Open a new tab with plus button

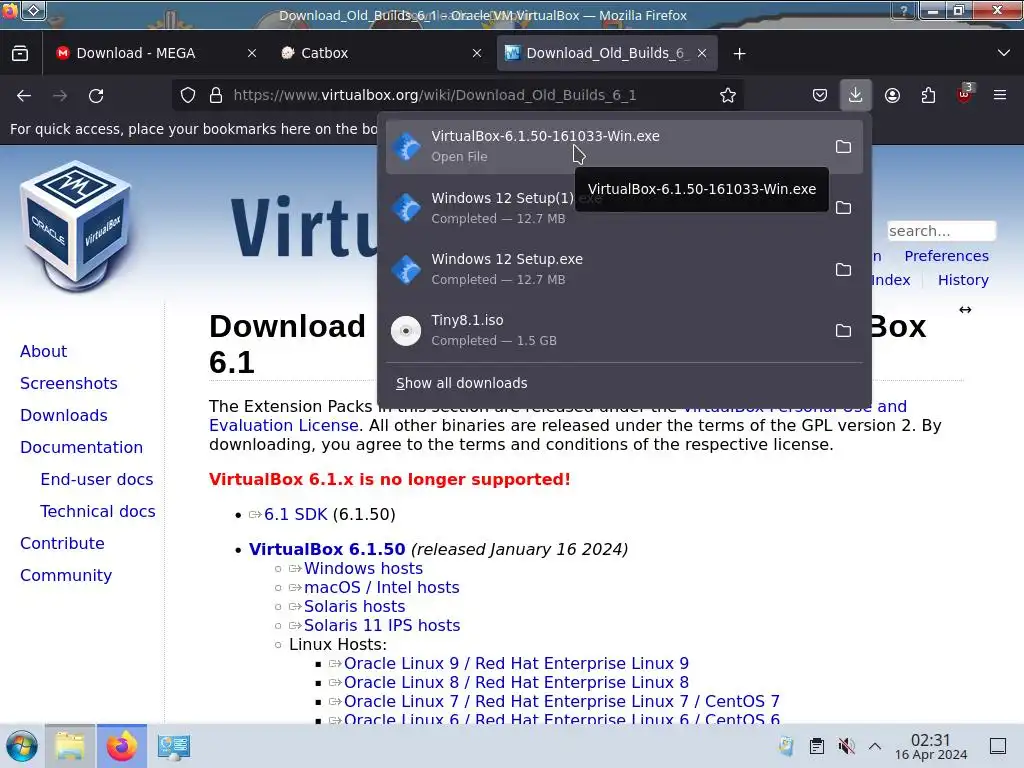(739, 54)
